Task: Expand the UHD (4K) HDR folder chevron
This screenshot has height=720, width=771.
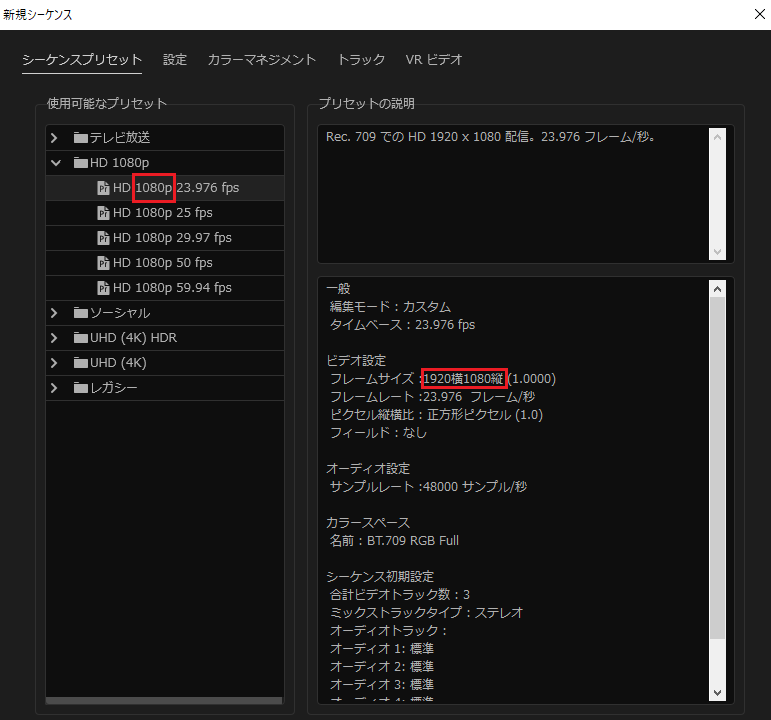Action: click(54, 338)
